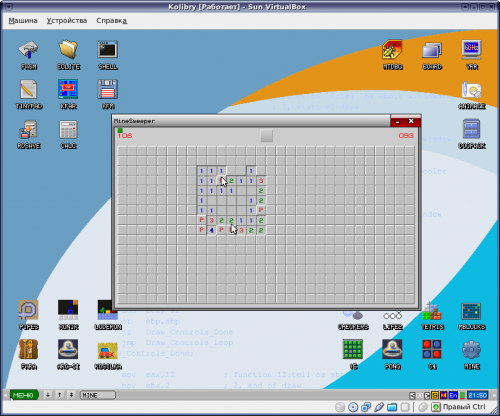Click the VirtualBox network status icon
Screen dimensions: 500x416
tap(366, 407)
